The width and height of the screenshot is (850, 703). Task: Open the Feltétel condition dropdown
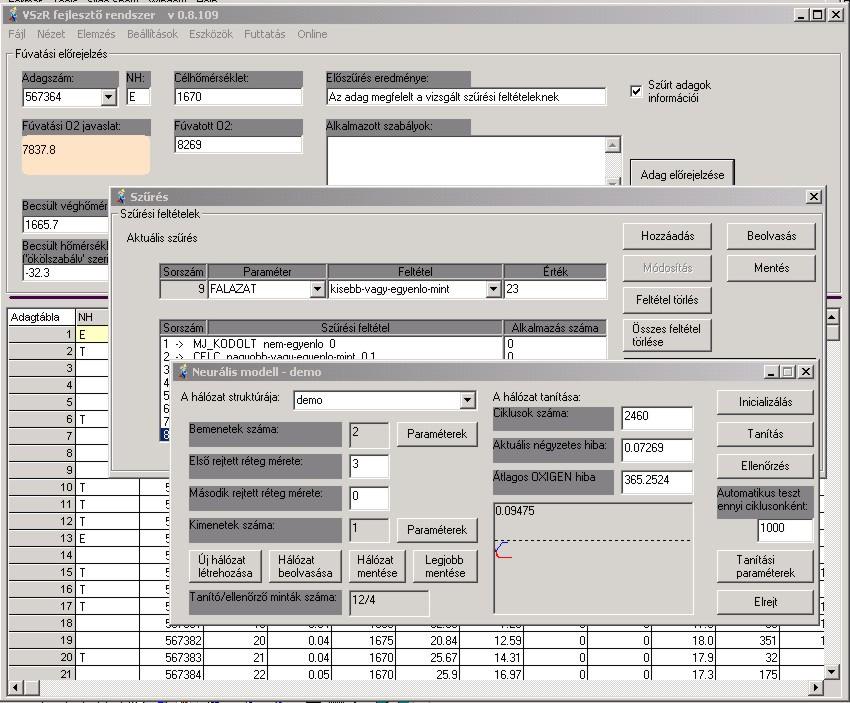493,289
